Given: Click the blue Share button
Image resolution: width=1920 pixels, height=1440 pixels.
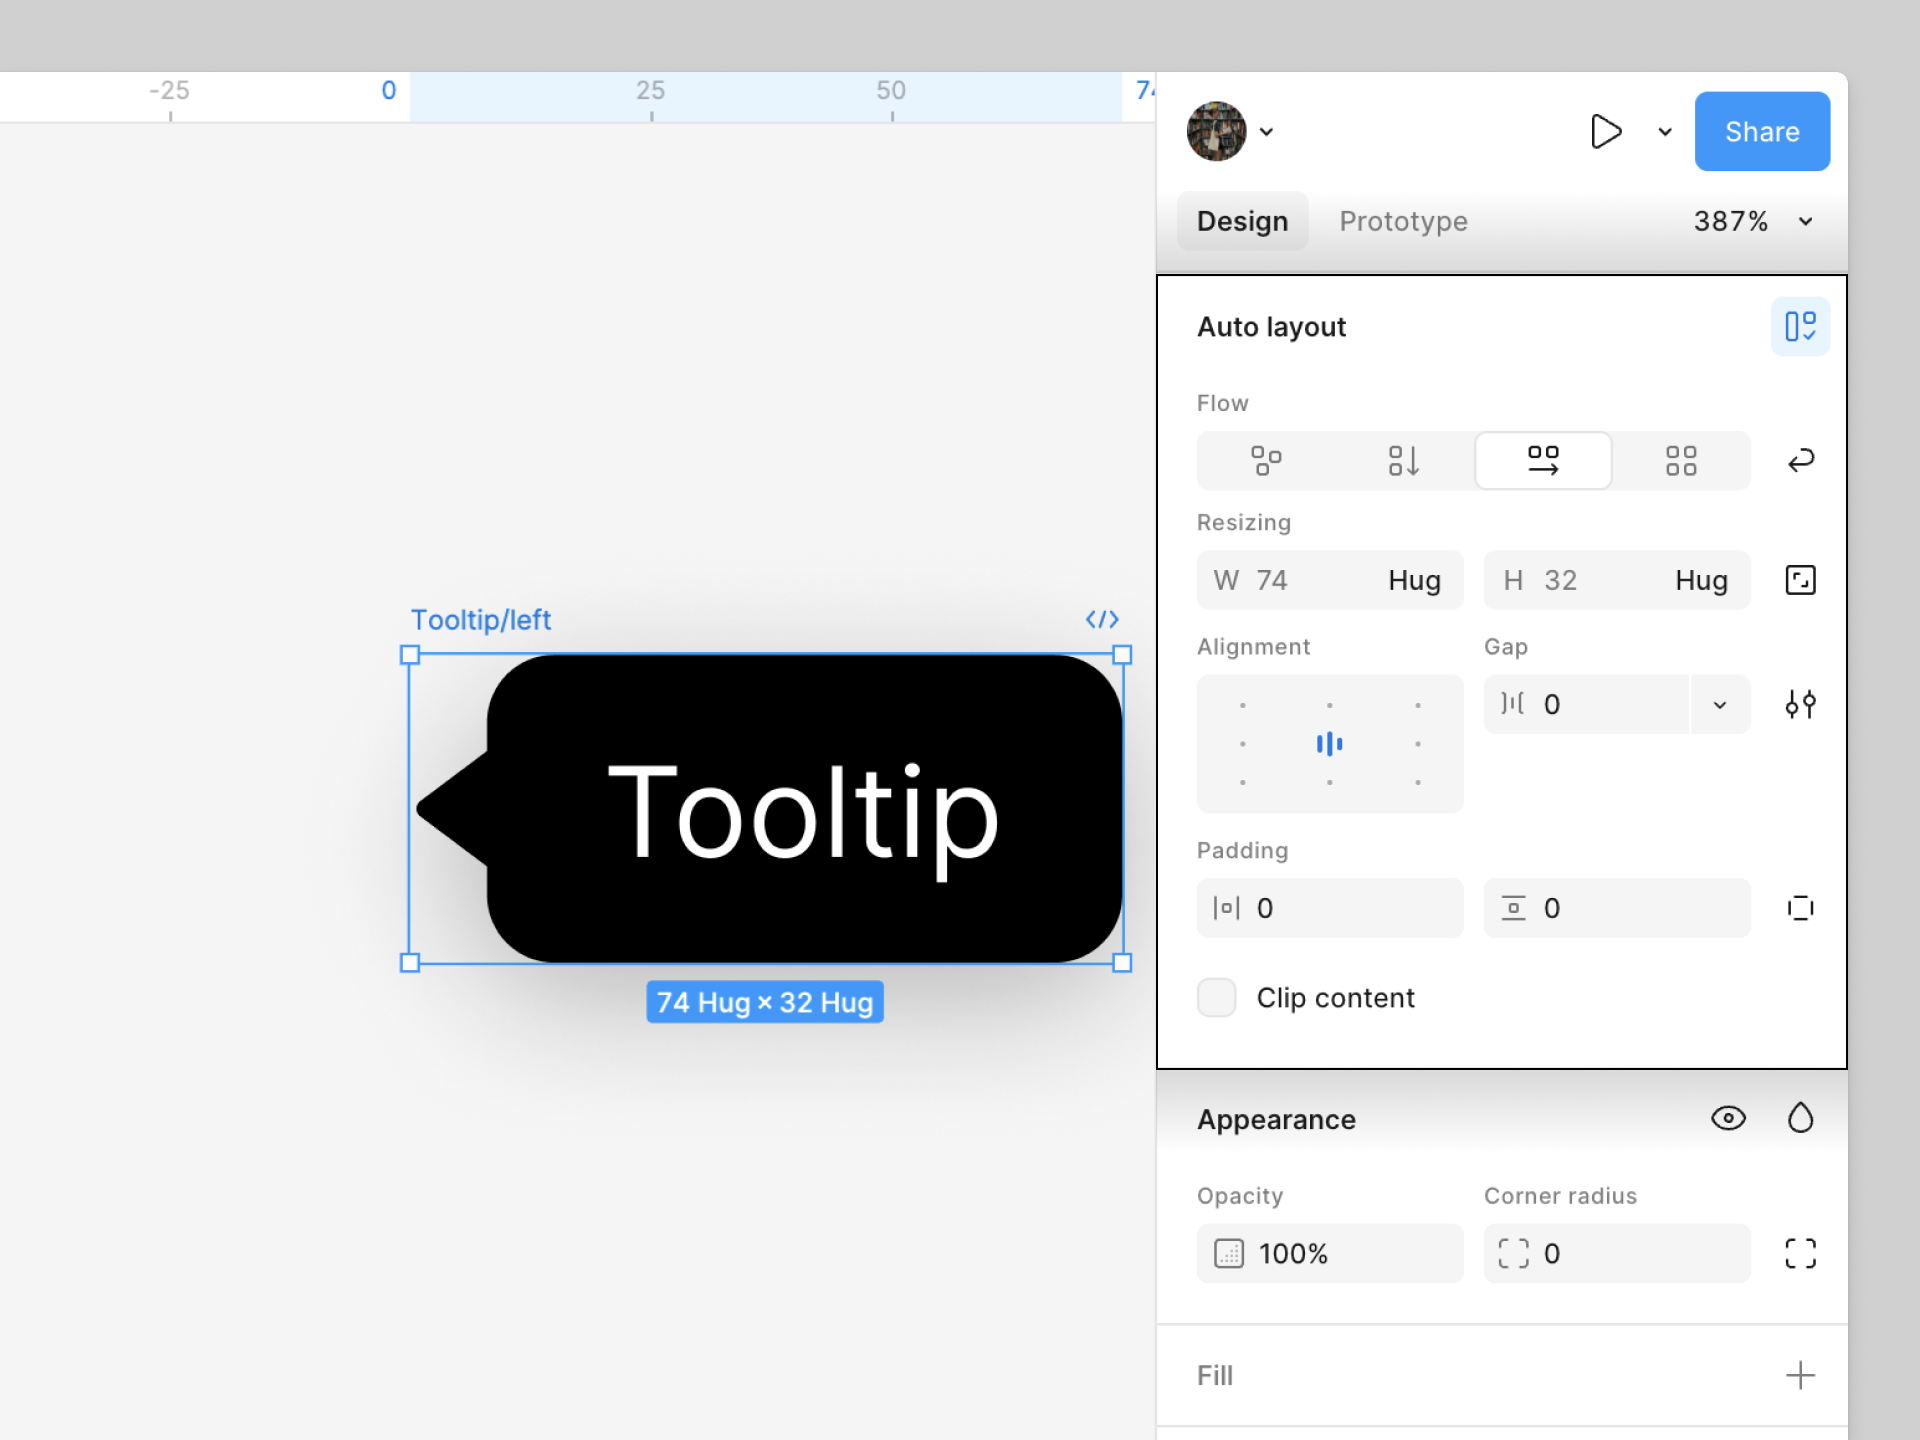Looking at the screenshot, I should coord(1761,132).
